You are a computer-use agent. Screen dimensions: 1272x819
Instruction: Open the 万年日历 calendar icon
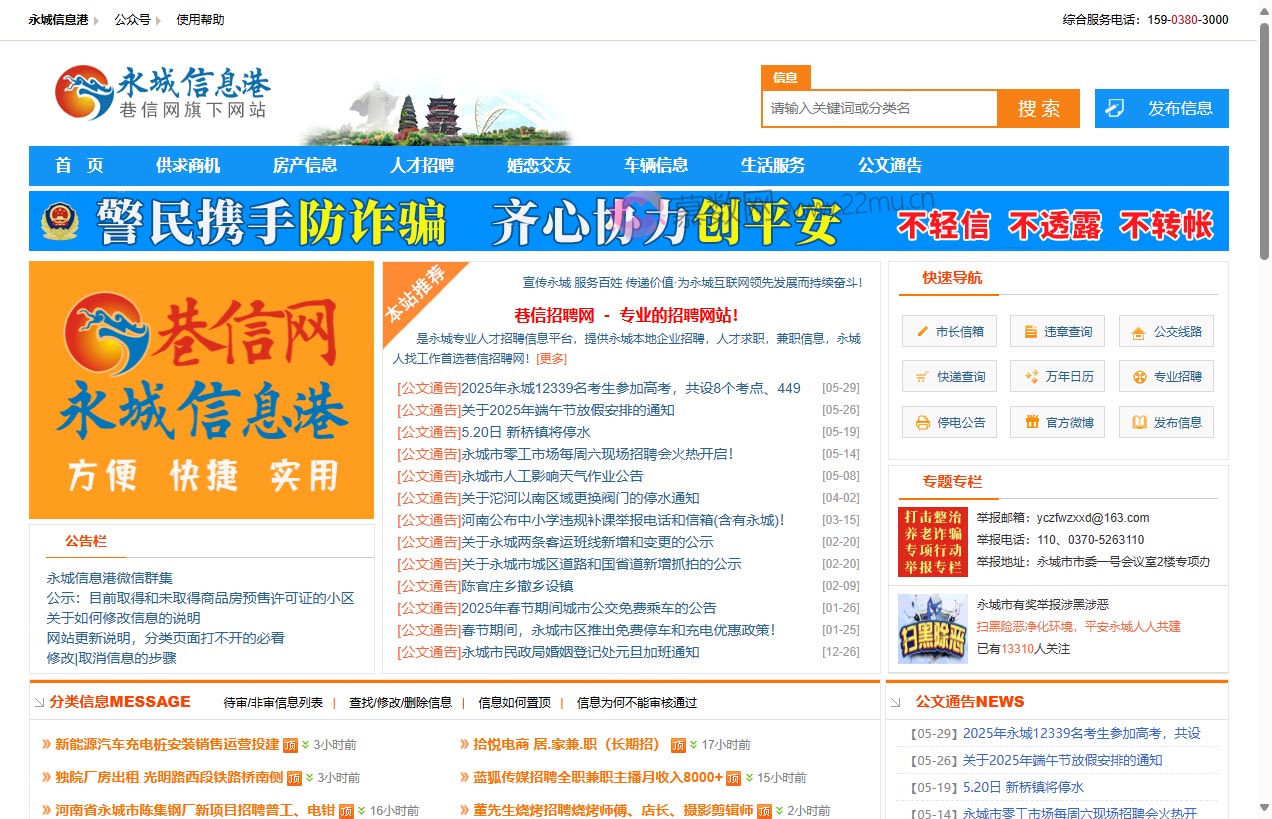pos(1056,376)
